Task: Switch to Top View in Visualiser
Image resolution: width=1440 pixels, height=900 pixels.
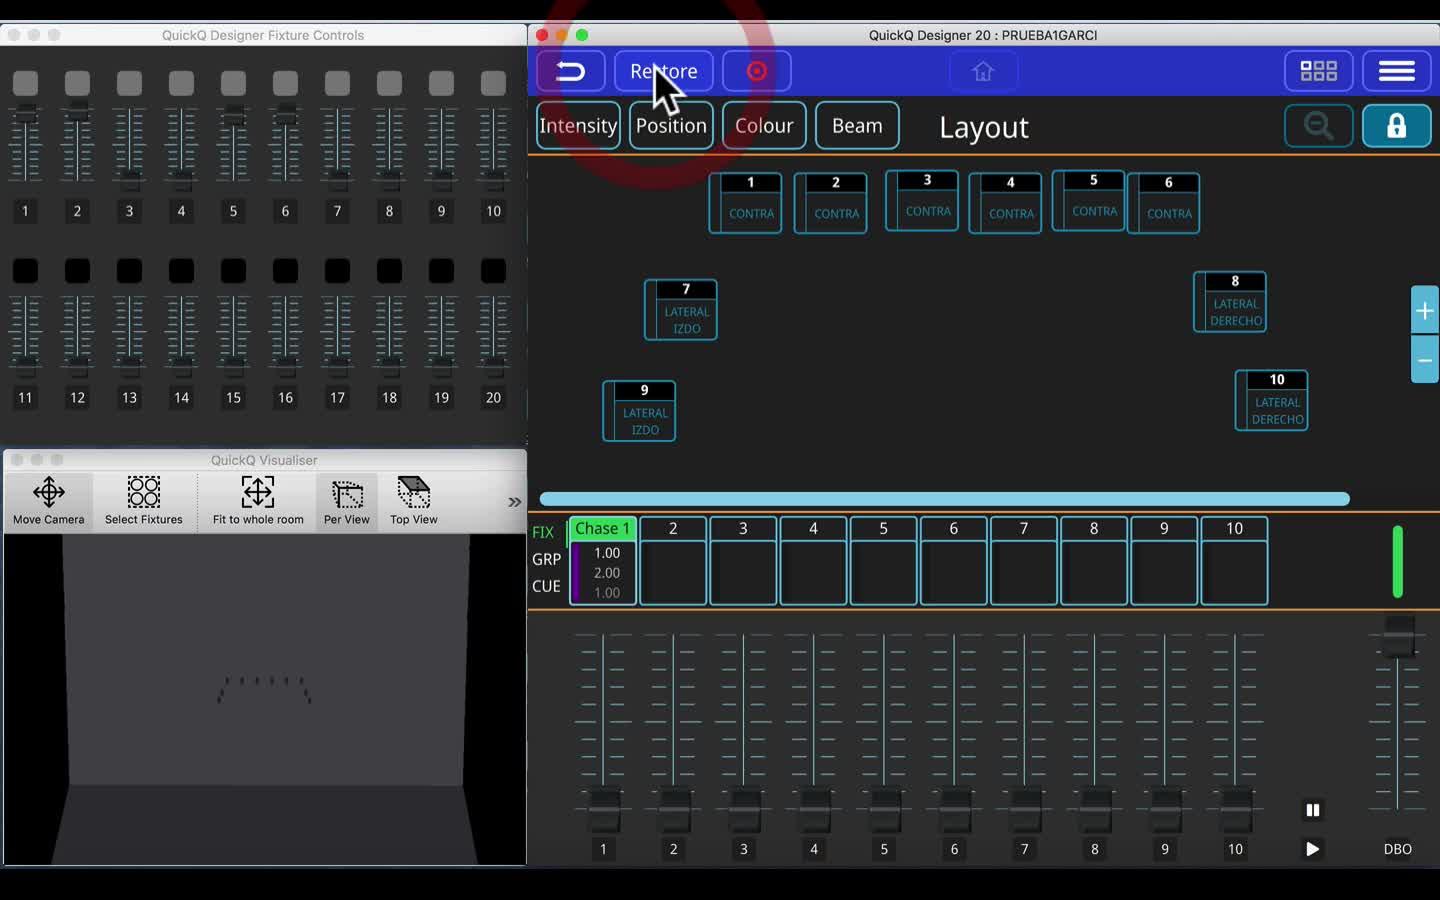Action: pos(414,501)
